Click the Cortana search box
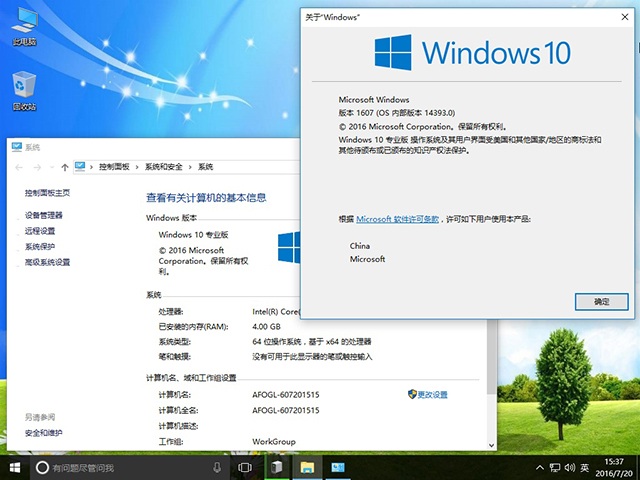 point(130,468)
